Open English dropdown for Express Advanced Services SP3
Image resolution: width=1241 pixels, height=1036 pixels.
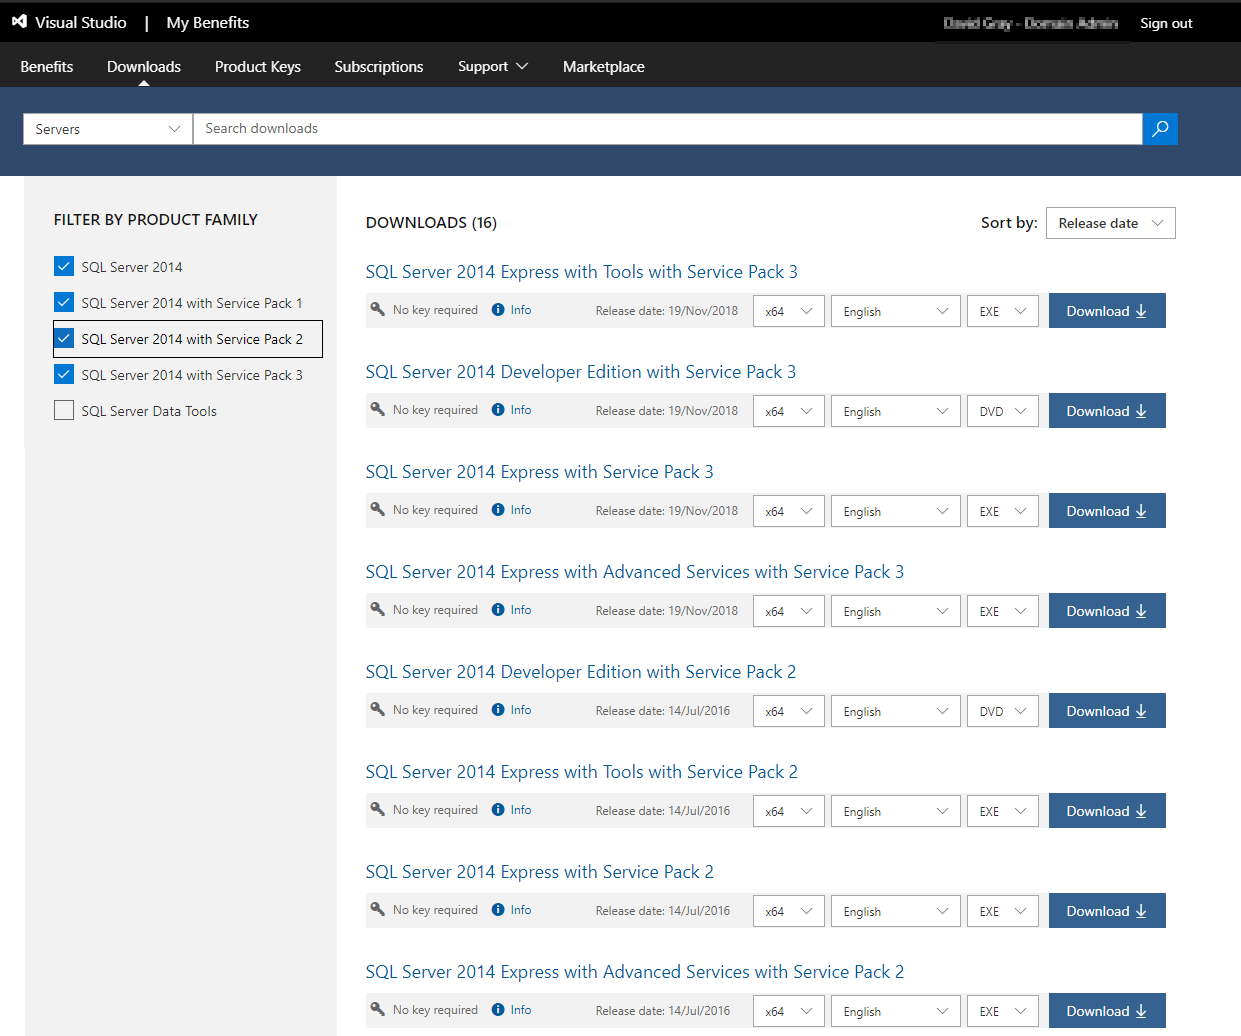pos(896,611)
